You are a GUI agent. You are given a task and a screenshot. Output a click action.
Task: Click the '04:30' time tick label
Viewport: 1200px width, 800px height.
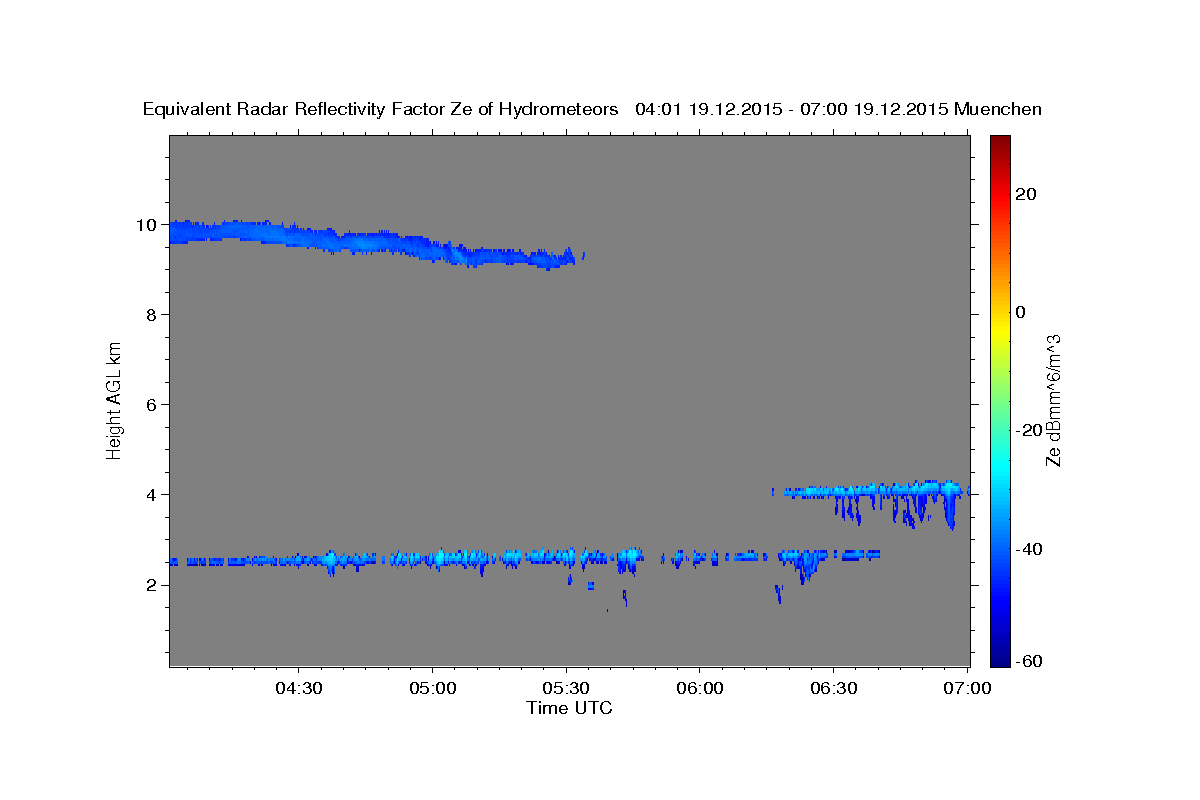(299, 688)
